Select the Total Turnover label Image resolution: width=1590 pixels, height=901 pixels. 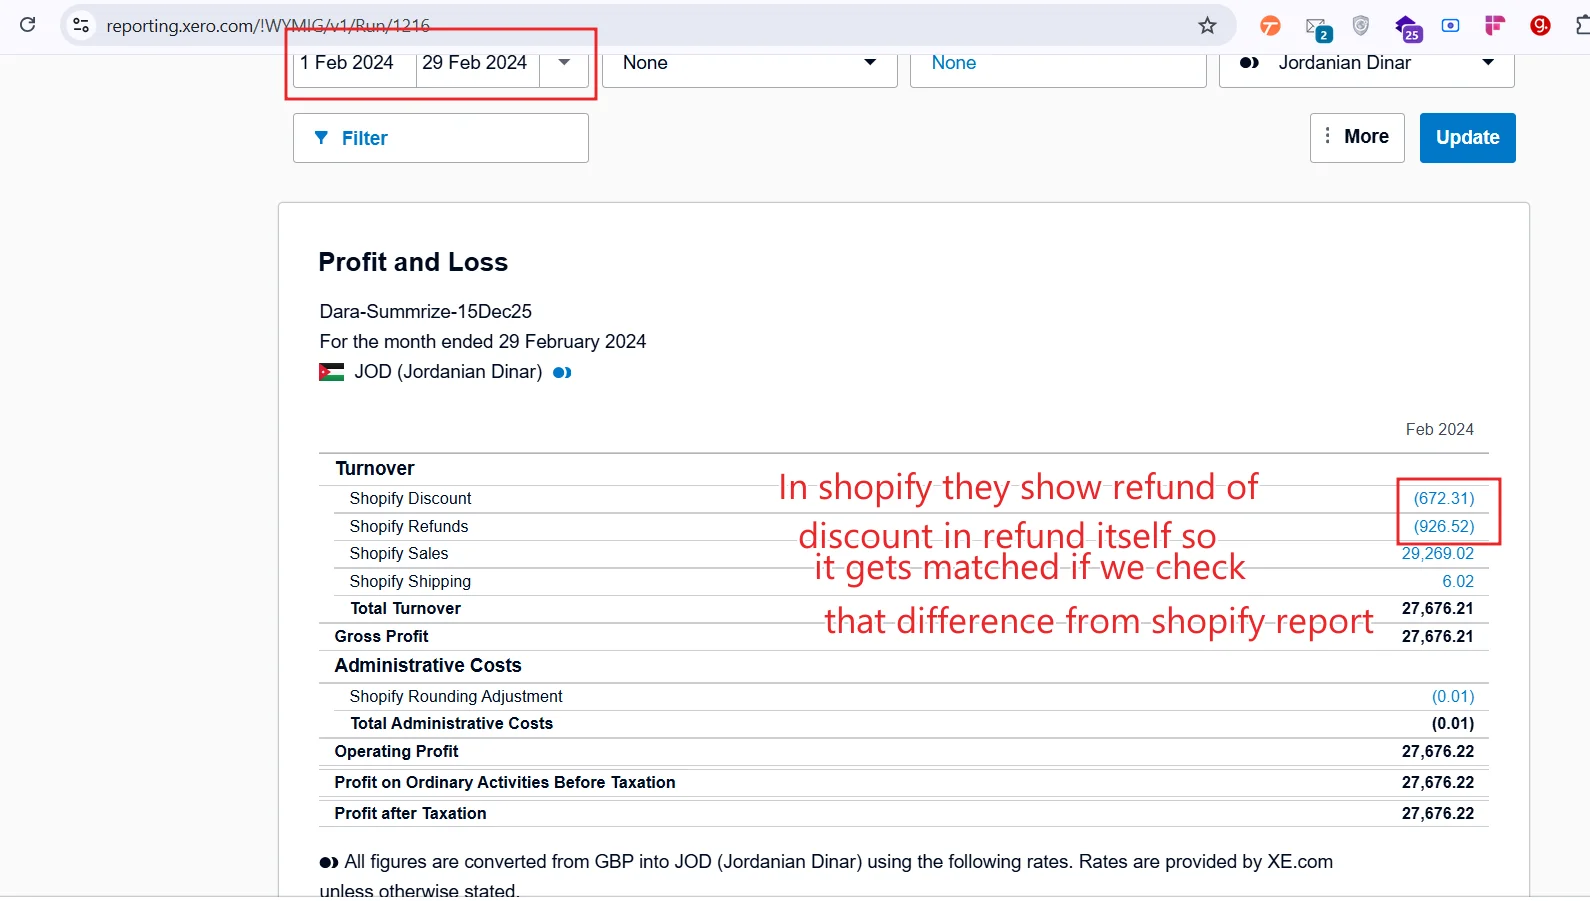click(405, 608)
